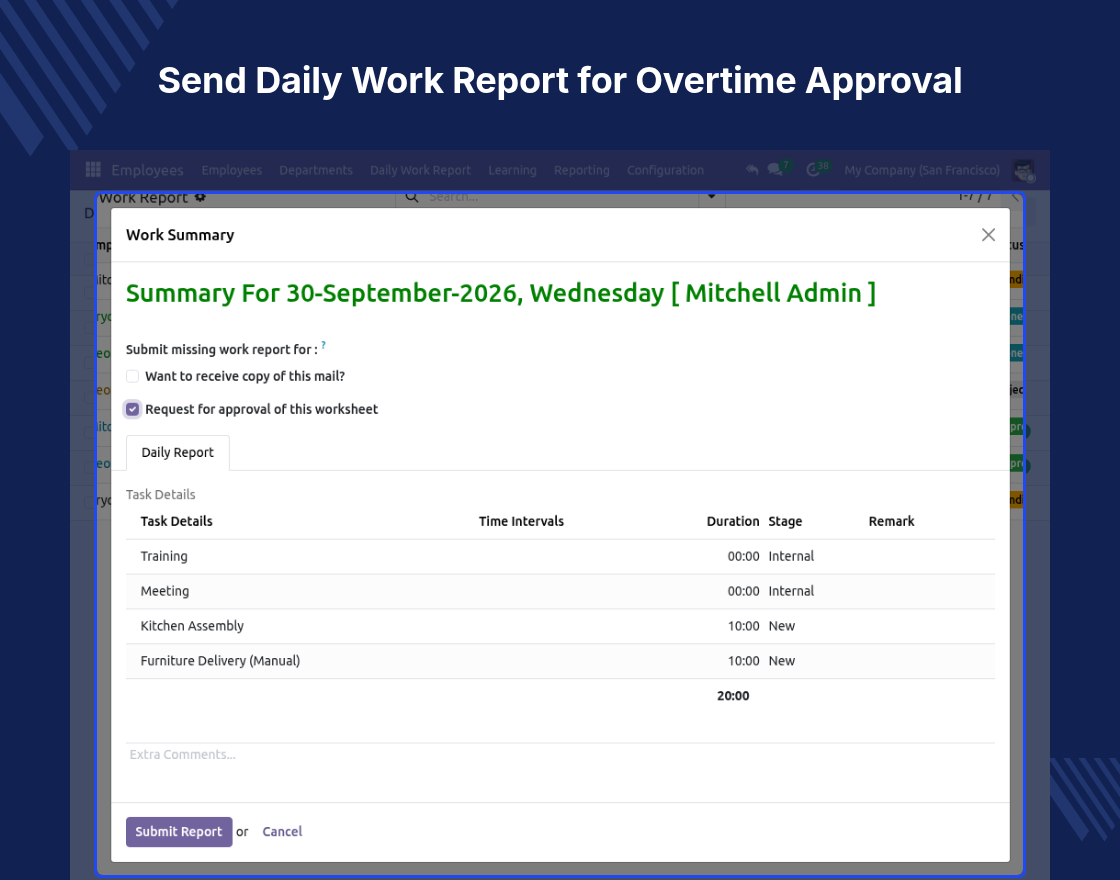Click the Internal stage of Training row
The image size is (1120, 880).
tap(791, 556)
